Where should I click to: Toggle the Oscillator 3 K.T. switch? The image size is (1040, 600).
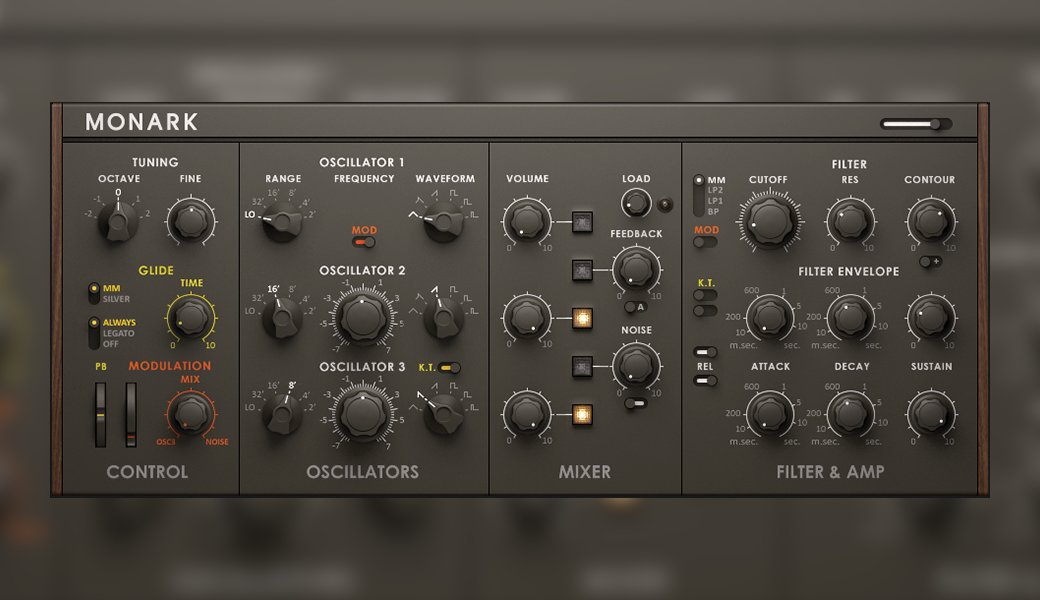450,368
